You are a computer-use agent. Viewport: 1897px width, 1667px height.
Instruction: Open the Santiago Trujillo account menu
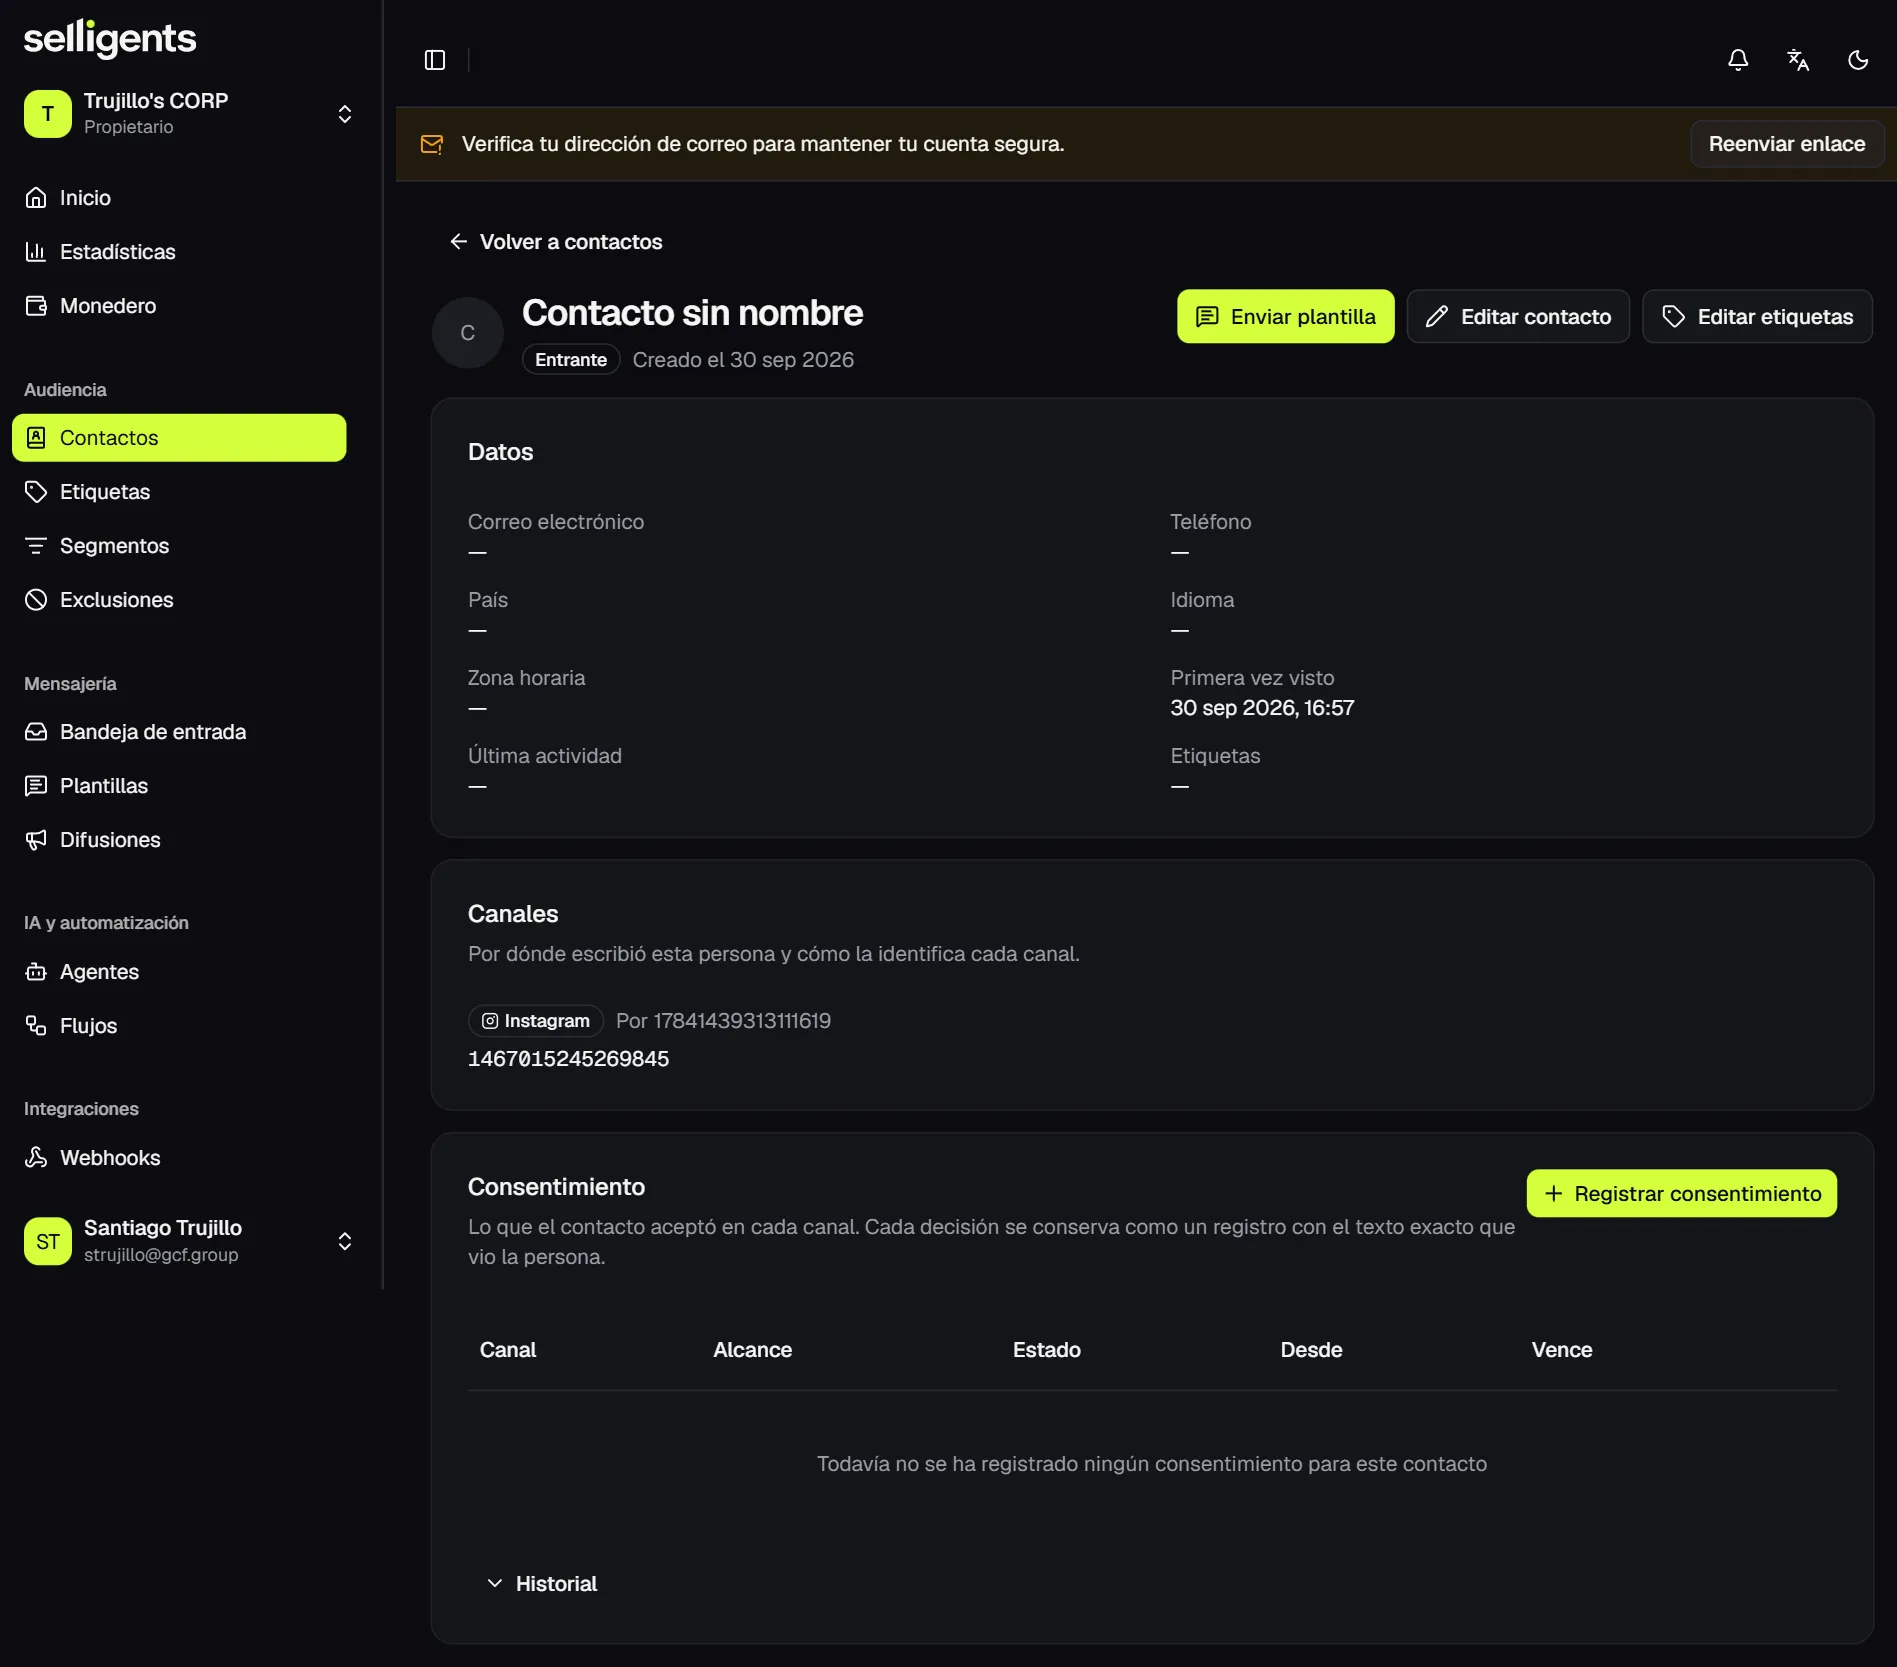pos(190,1241)
